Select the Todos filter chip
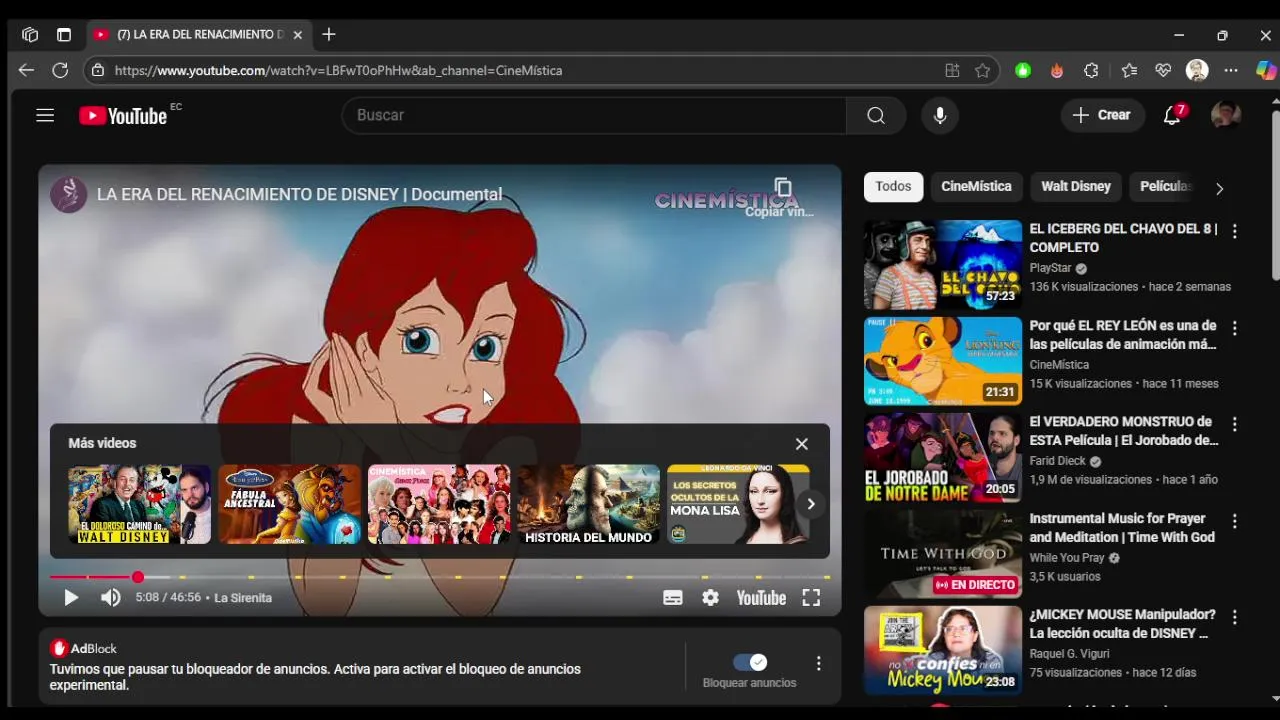Screen dimensions: 1280x720 pyautogui.click(x=893, y=186)
